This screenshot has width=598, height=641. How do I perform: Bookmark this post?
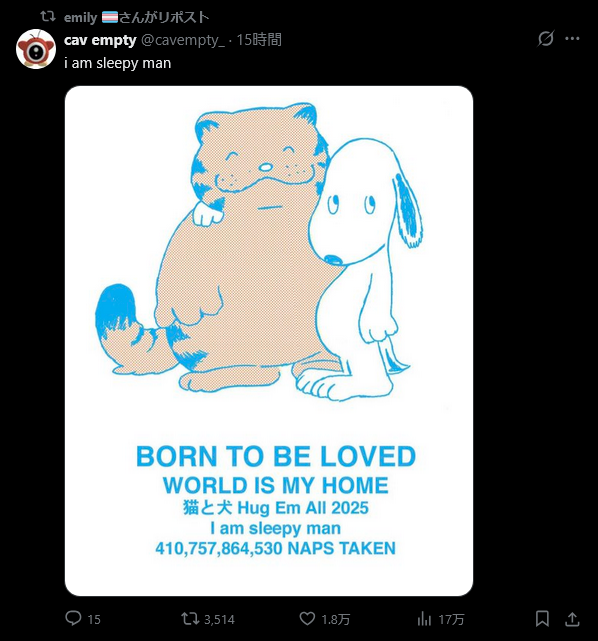click(542, 619)
